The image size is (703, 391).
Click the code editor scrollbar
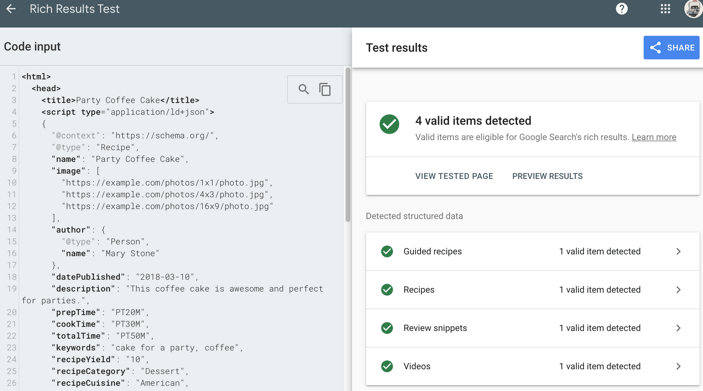[347, 144]
